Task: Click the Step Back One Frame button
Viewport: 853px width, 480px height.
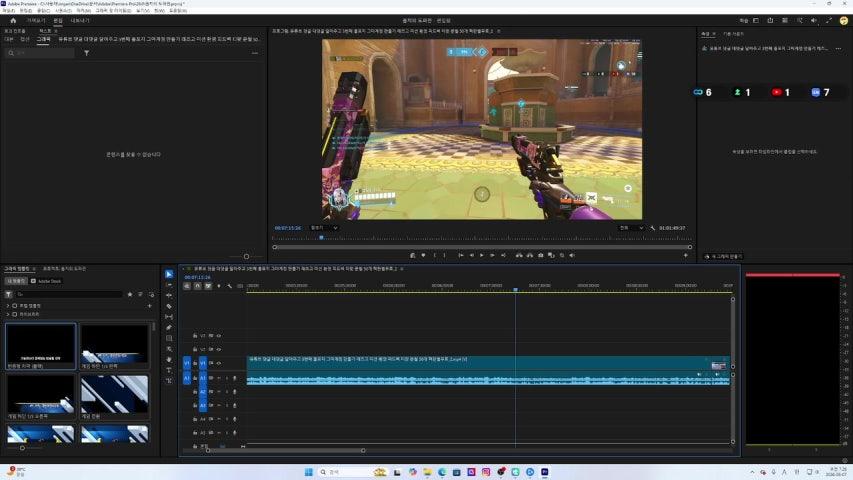Action: click(471, 255)
